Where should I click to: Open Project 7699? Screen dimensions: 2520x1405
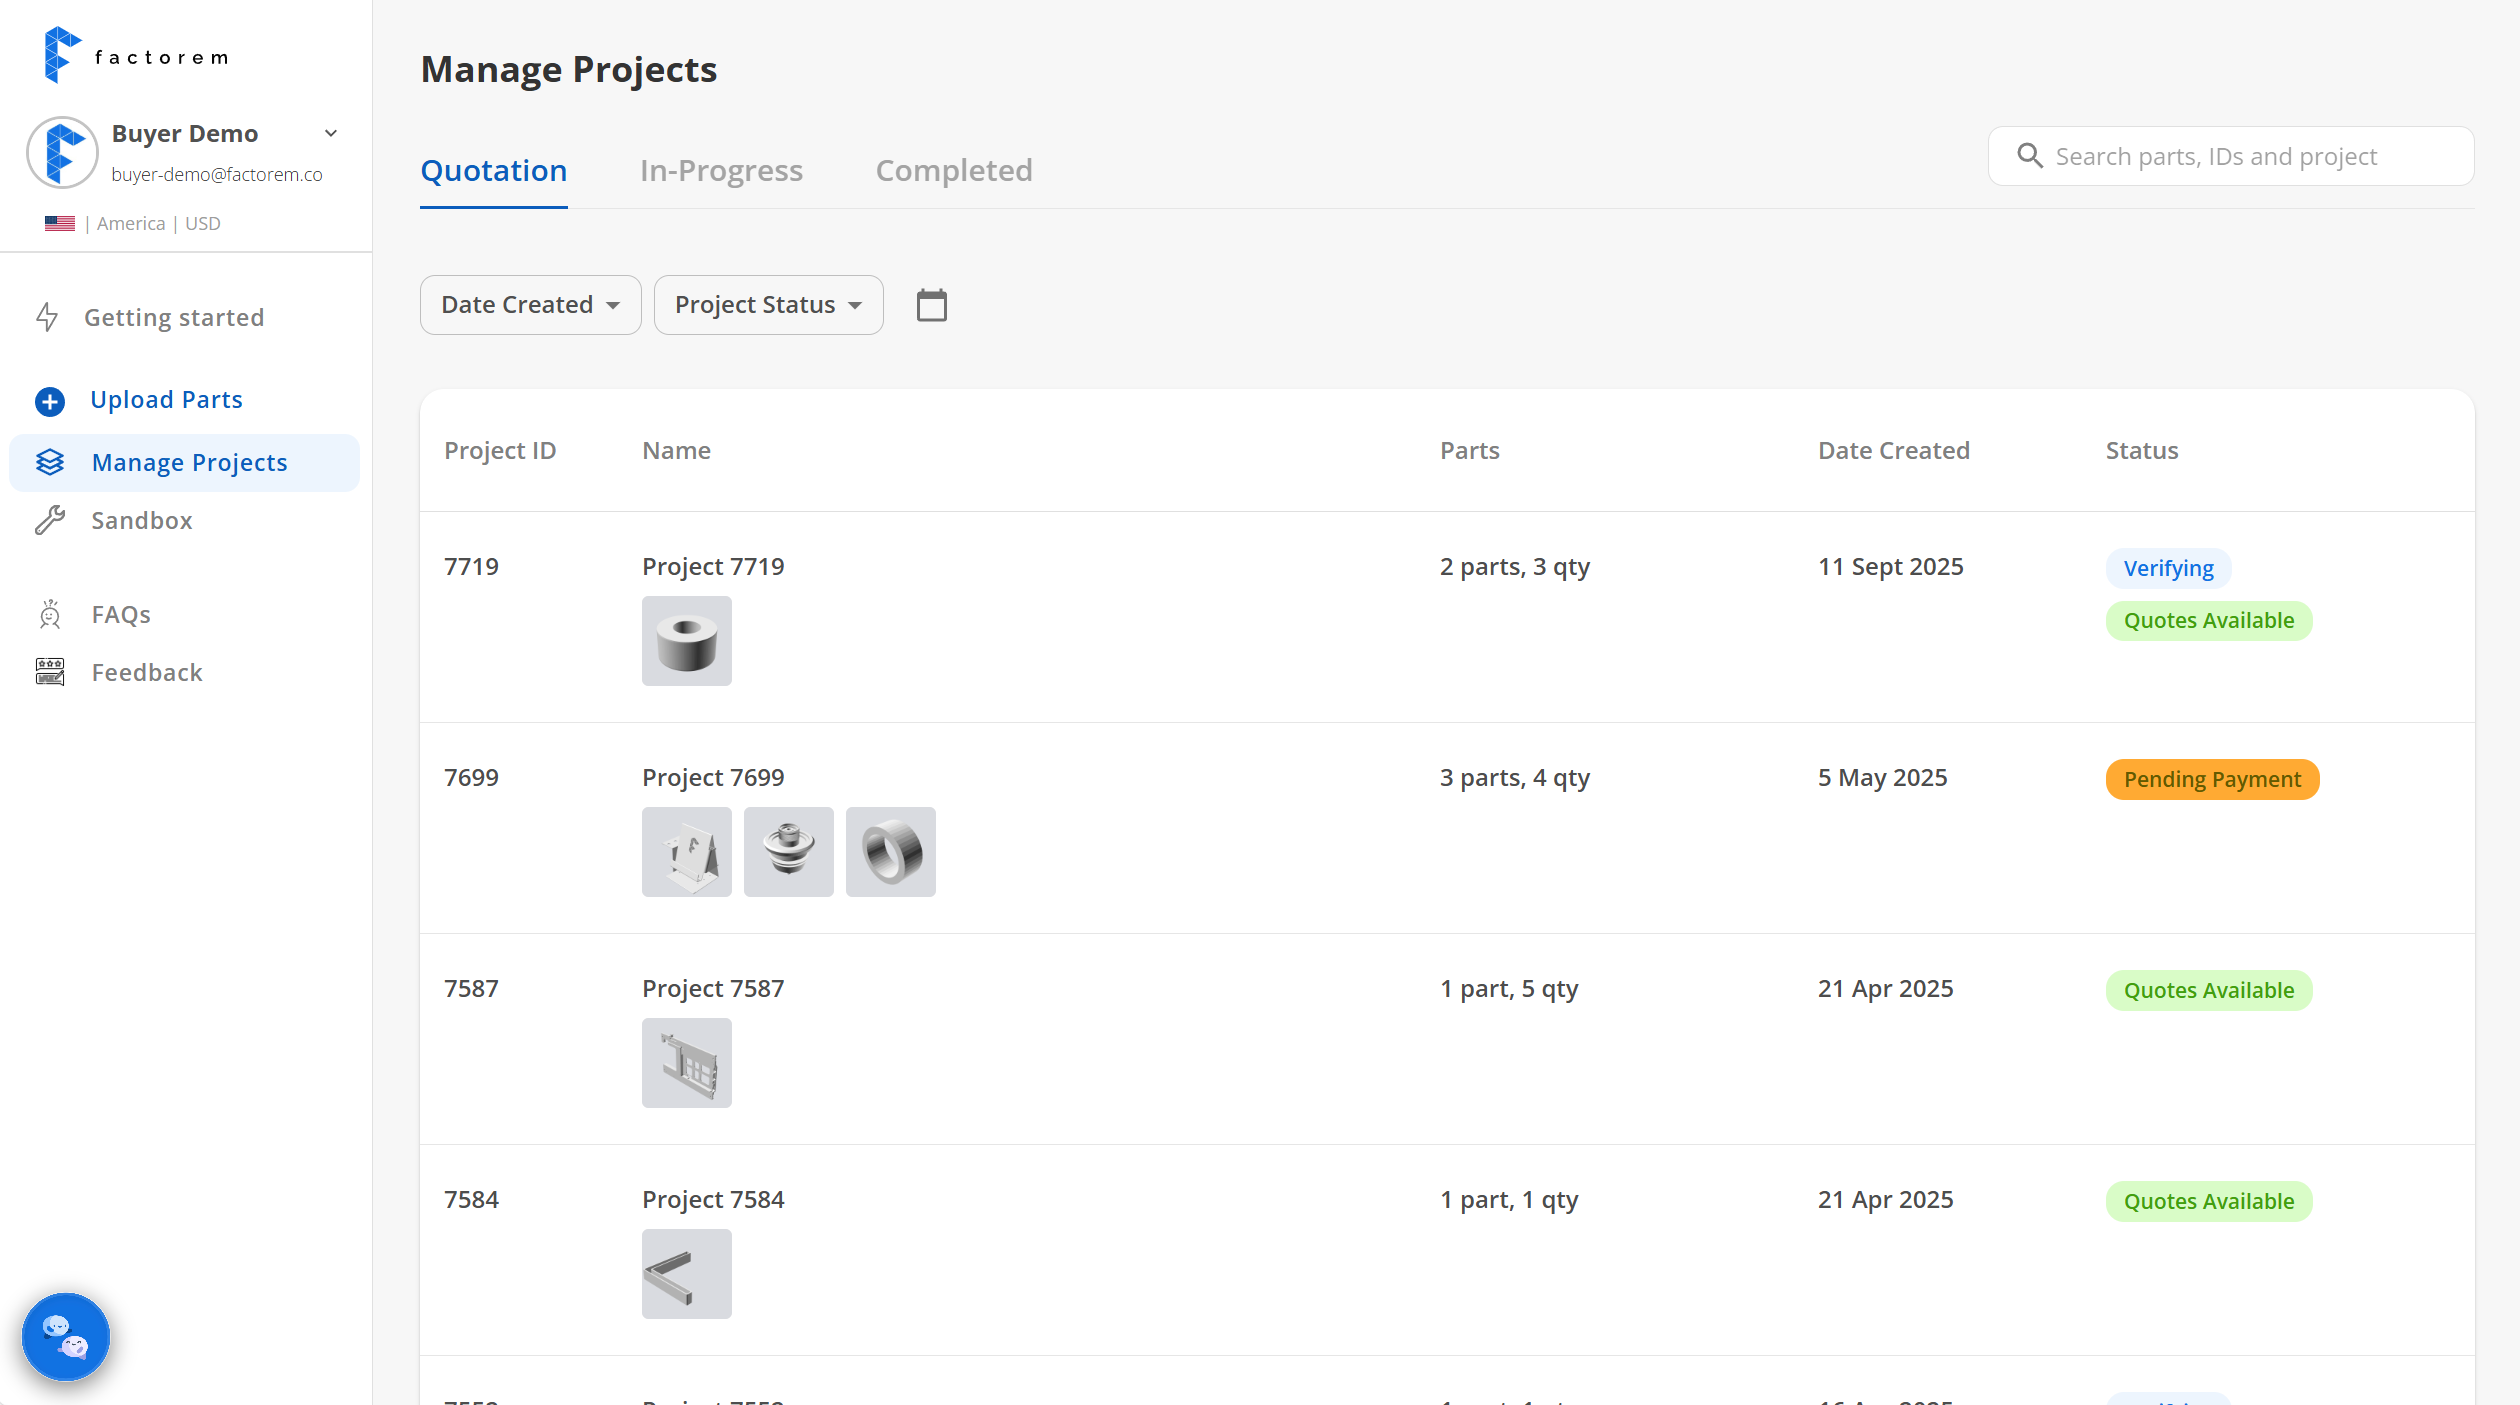pos(713,776)
